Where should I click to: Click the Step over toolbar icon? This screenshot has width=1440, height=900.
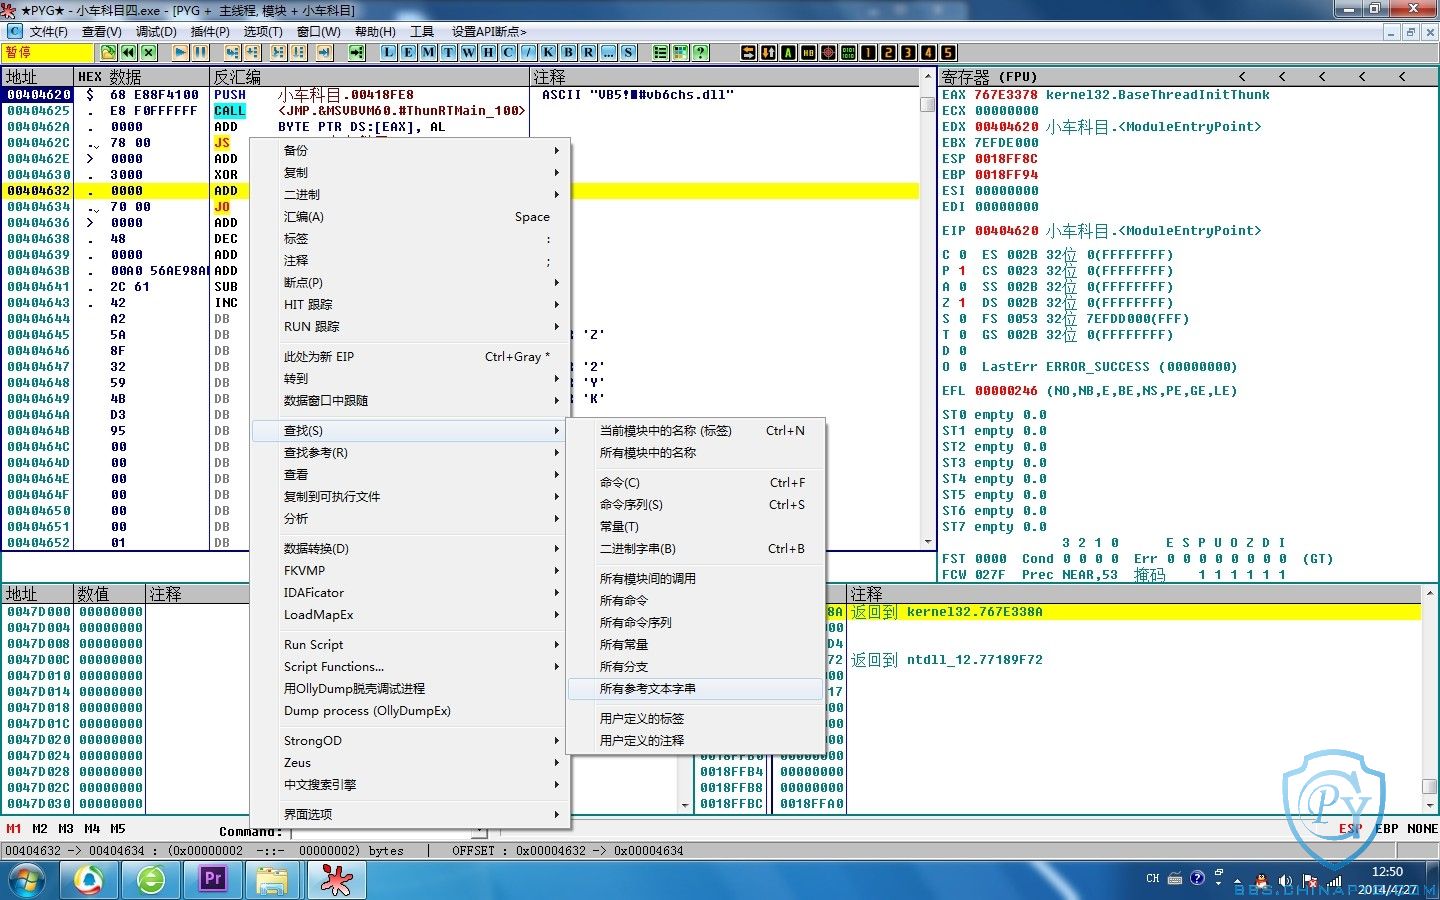[x=252, y=52]
